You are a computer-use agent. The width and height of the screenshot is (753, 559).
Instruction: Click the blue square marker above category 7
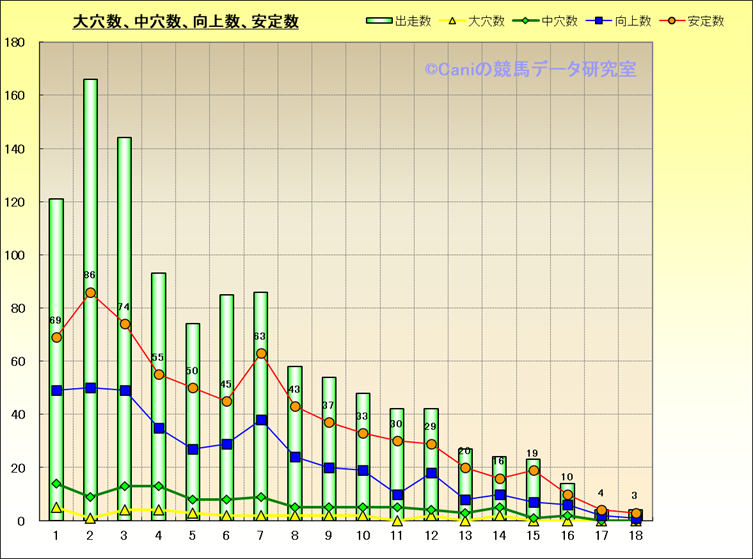tap(261, 420)
